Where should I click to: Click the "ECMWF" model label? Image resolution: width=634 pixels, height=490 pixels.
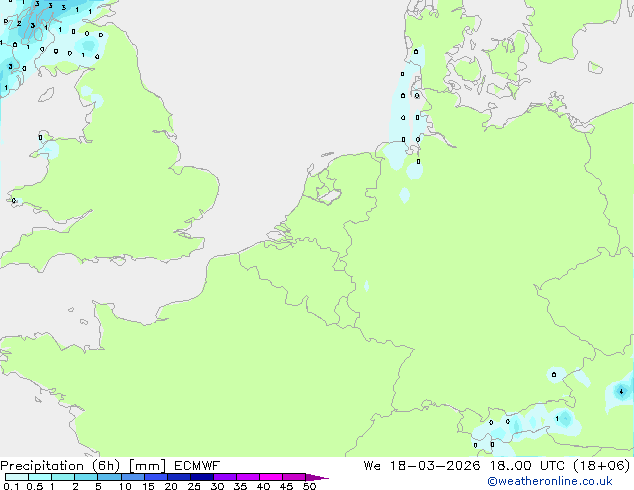tap(197, 466)
